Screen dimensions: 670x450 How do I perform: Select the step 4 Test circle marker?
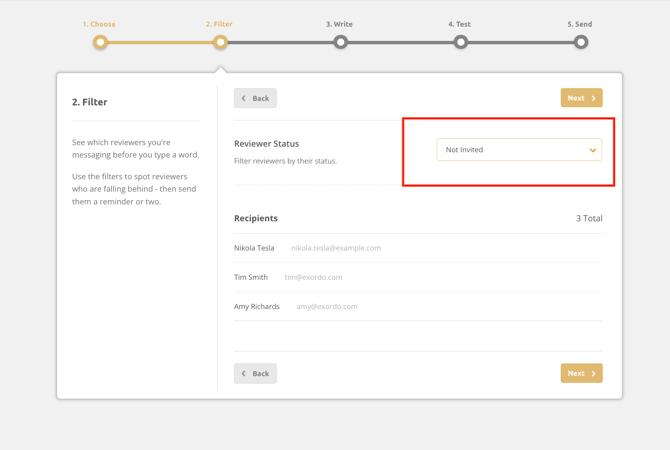pyautogui.click(x=460, y=42)
